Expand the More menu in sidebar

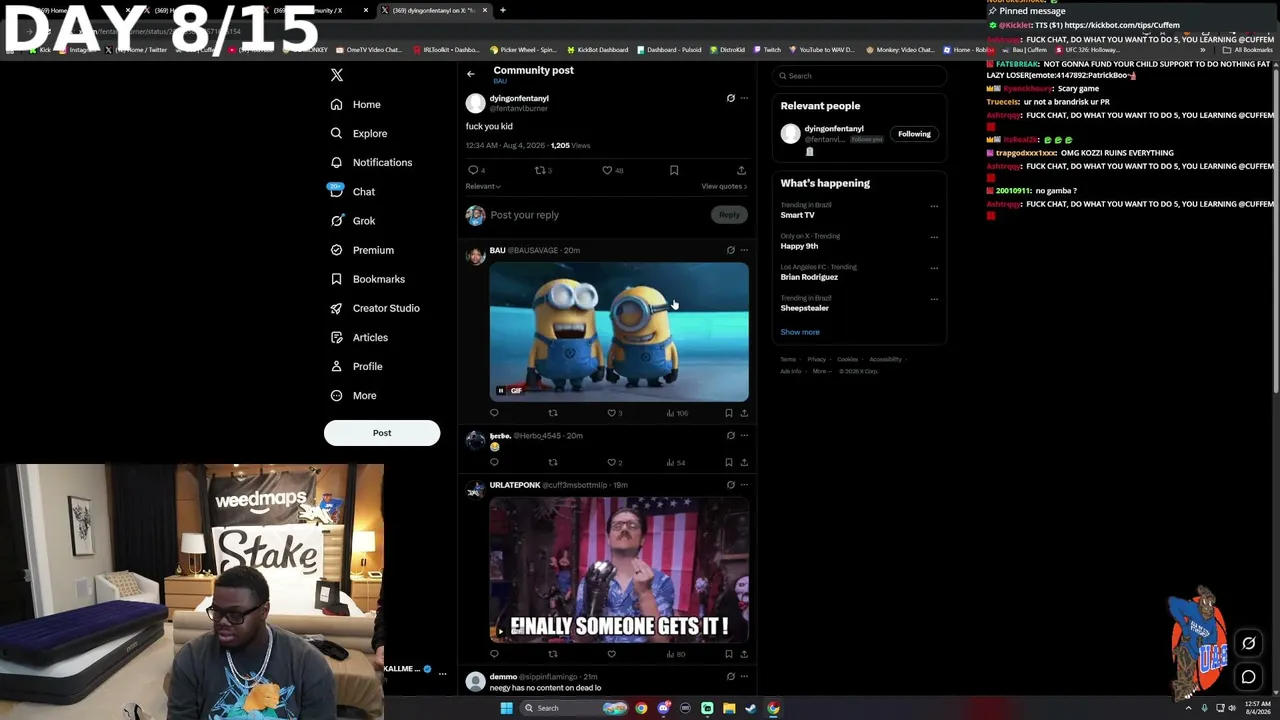353,395
